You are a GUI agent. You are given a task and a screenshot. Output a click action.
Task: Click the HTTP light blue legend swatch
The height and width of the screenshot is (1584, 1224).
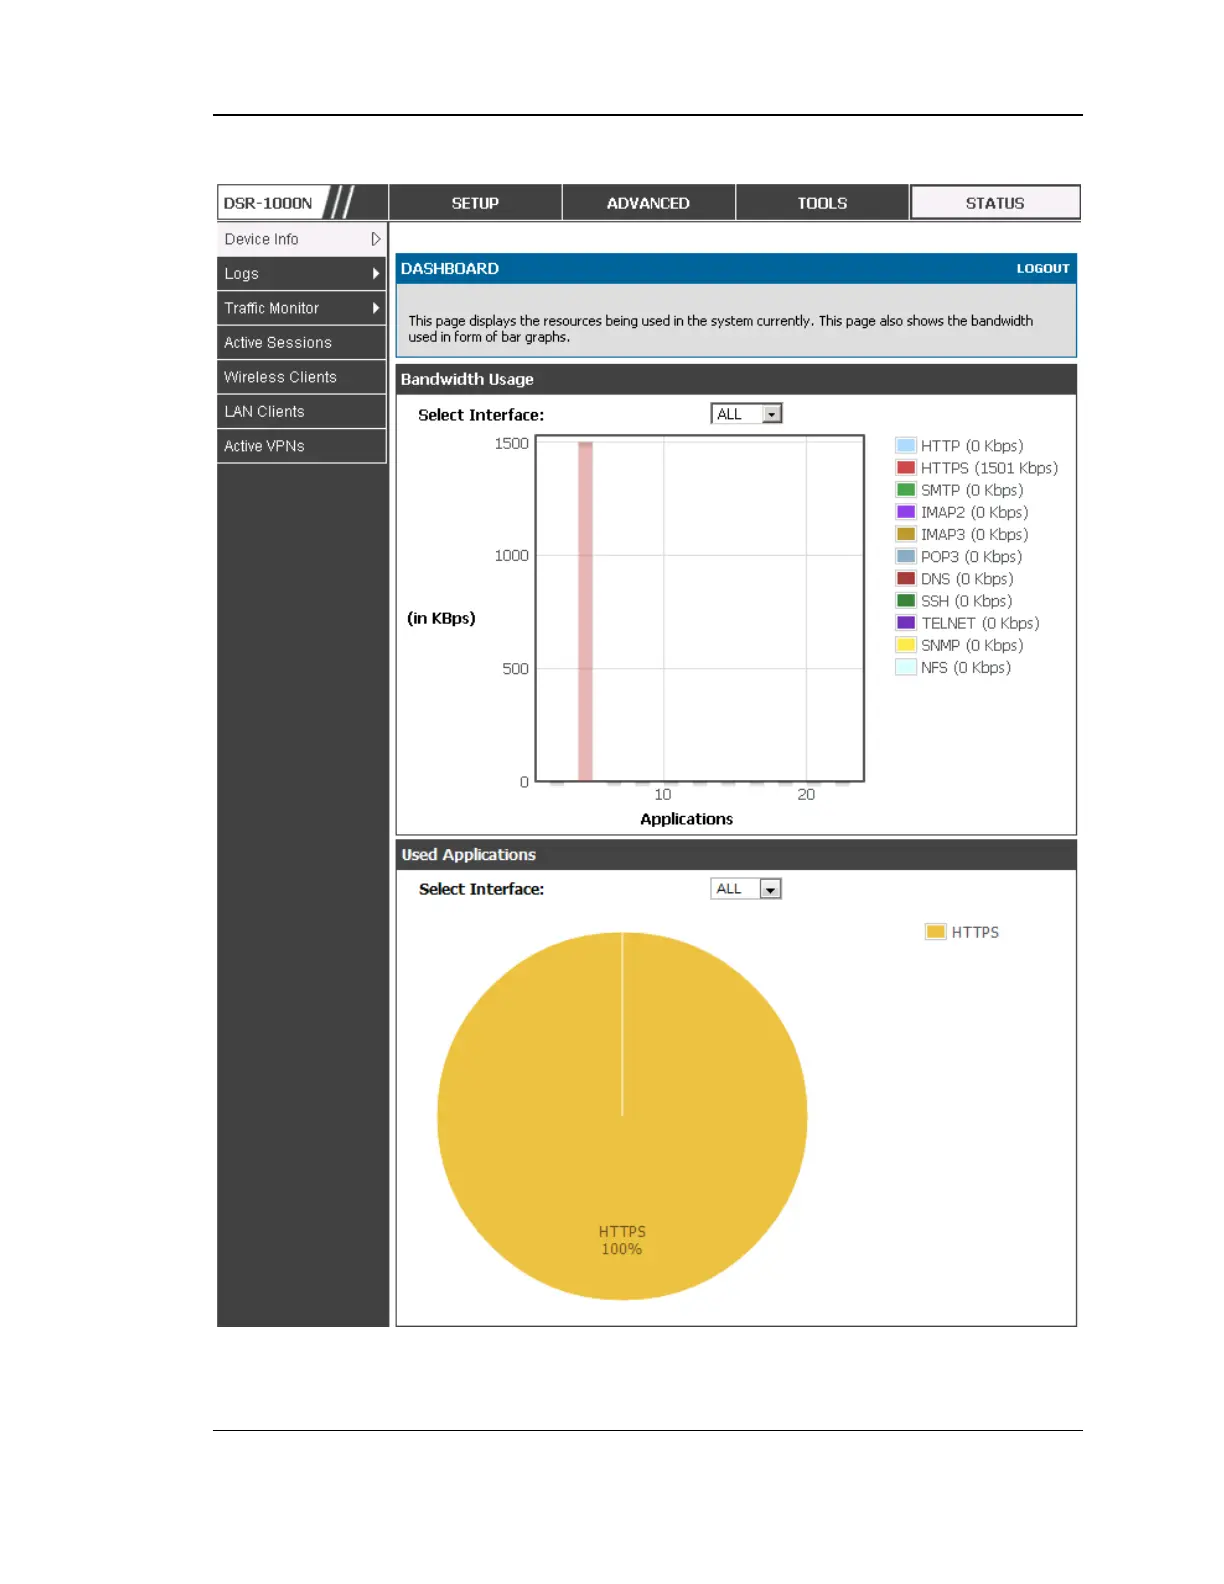tap(906, 446)
